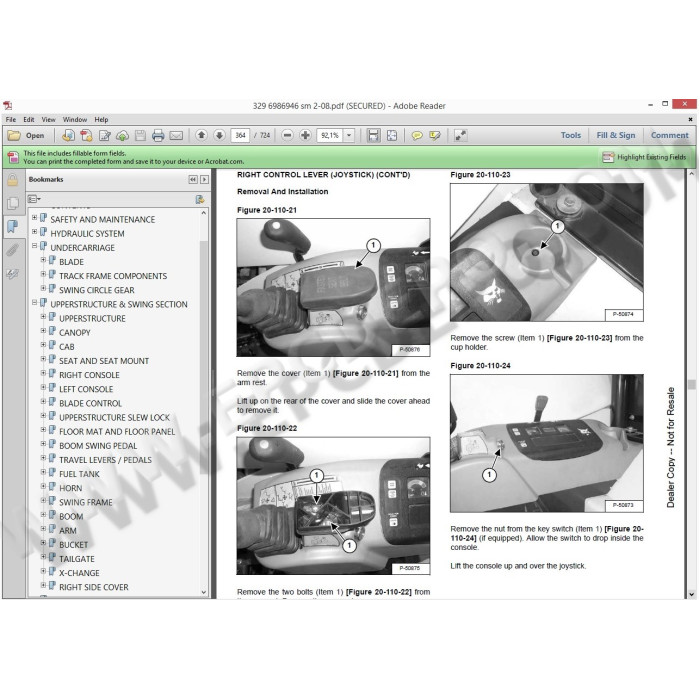Select the SWING CIRCLE GEAR bookmark
This screenshot has height=700, width=700.
[x=97, y=290]
